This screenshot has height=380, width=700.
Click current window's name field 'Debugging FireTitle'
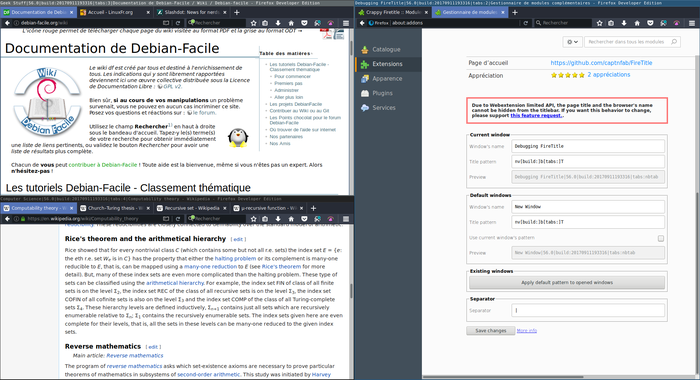pyautogui.click(x=588, y=146)
